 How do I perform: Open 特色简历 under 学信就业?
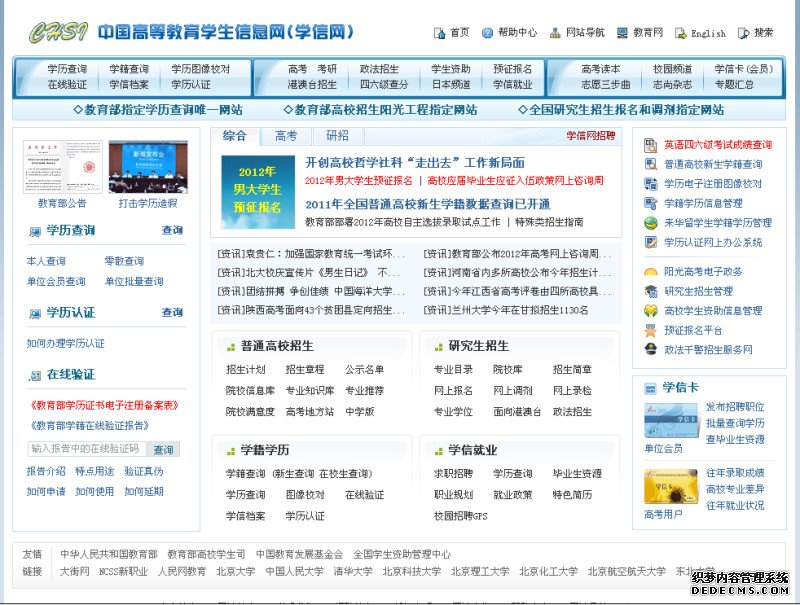coord(572,495)
